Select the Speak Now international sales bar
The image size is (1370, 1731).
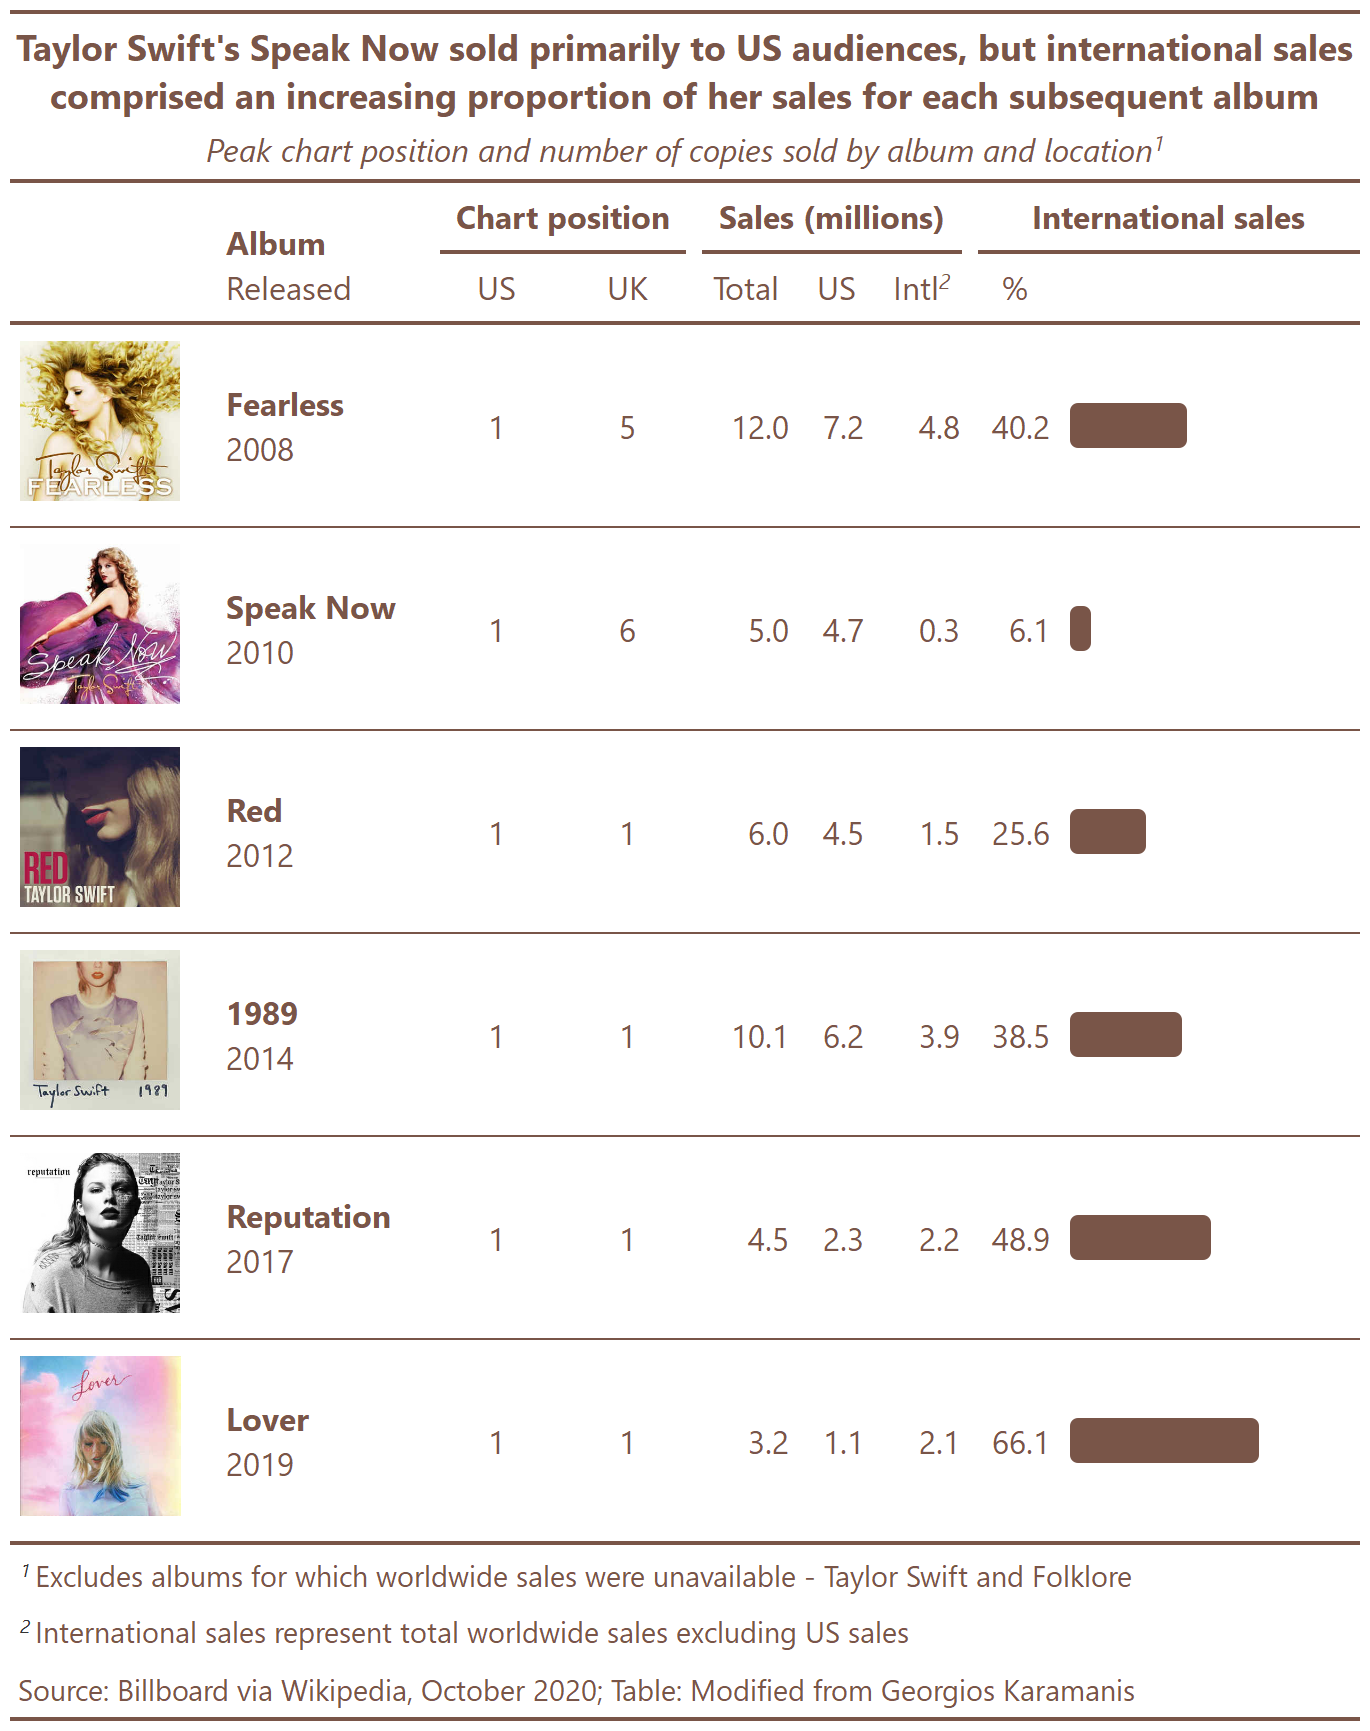pos(1080,629)
